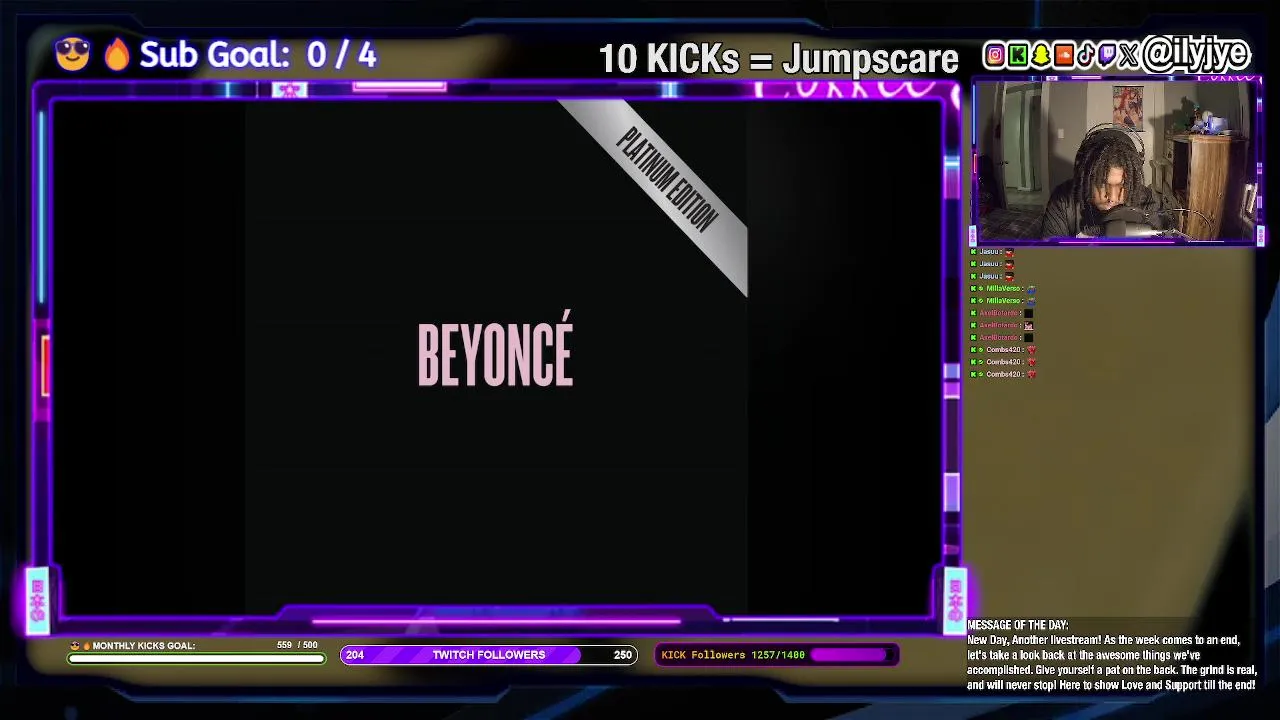Click the '250' Twitch follower target
1280x720 pixels.
(x=623, y=655)
